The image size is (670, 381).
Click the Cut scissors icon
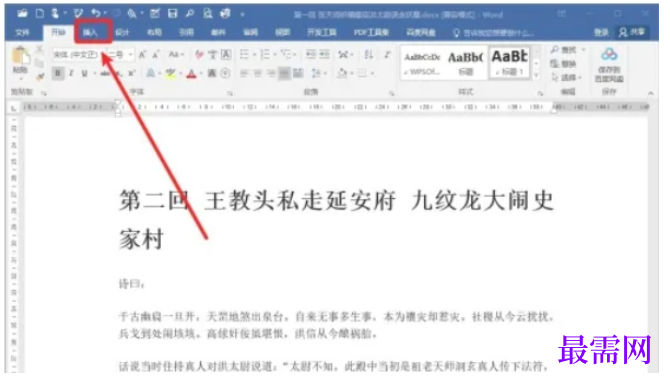pos(40,50)
